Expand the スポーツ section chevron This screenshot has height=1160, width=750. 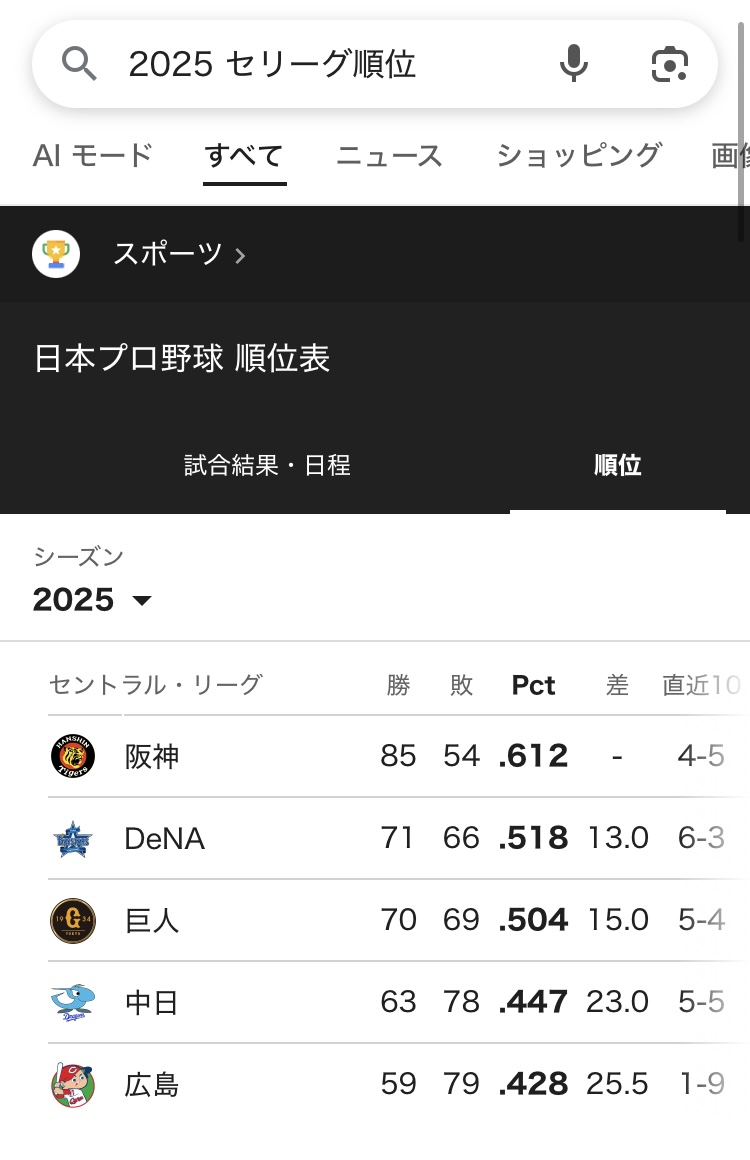[x=240, y=256]
